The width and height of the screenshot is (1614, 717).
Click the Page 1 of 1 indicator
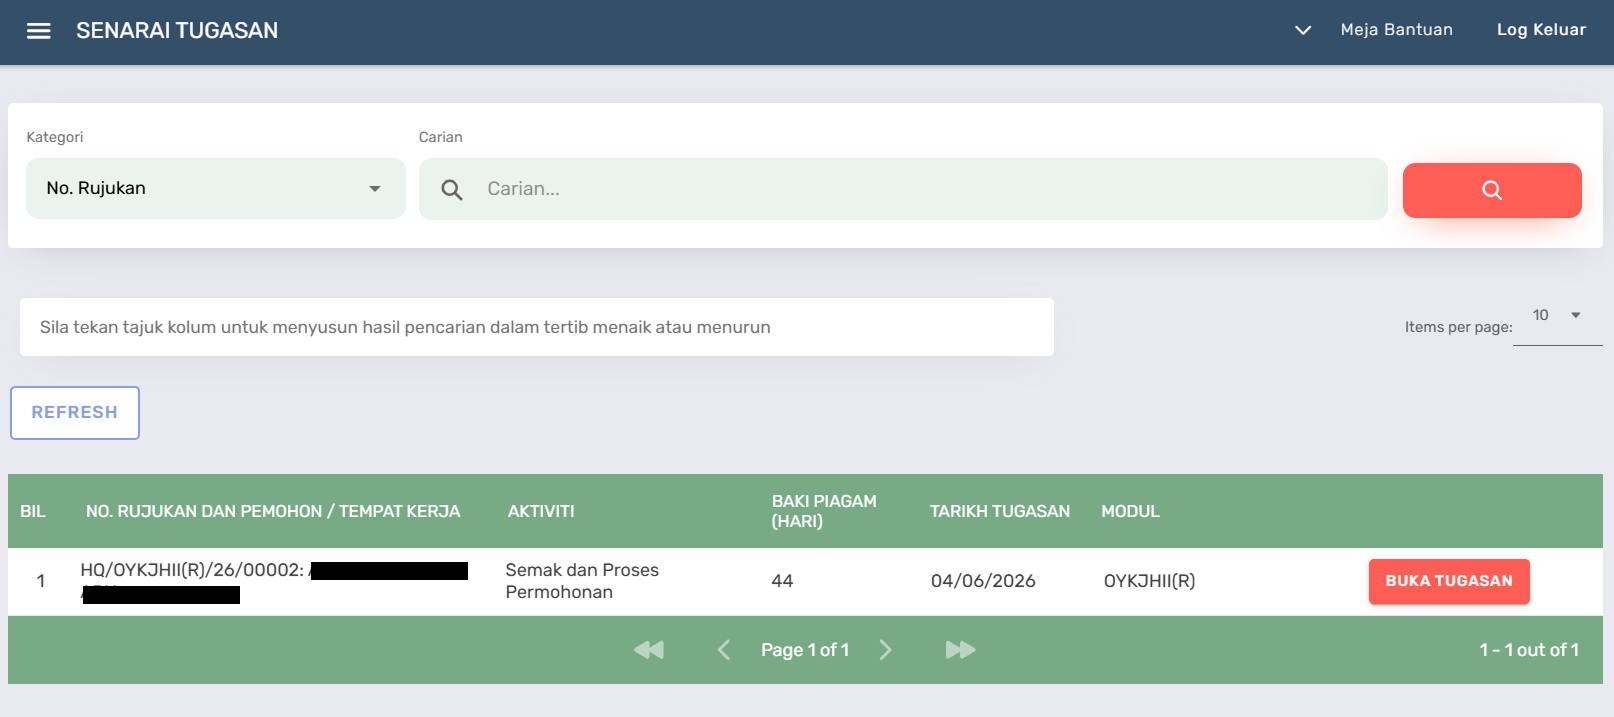tap(805, 650)
